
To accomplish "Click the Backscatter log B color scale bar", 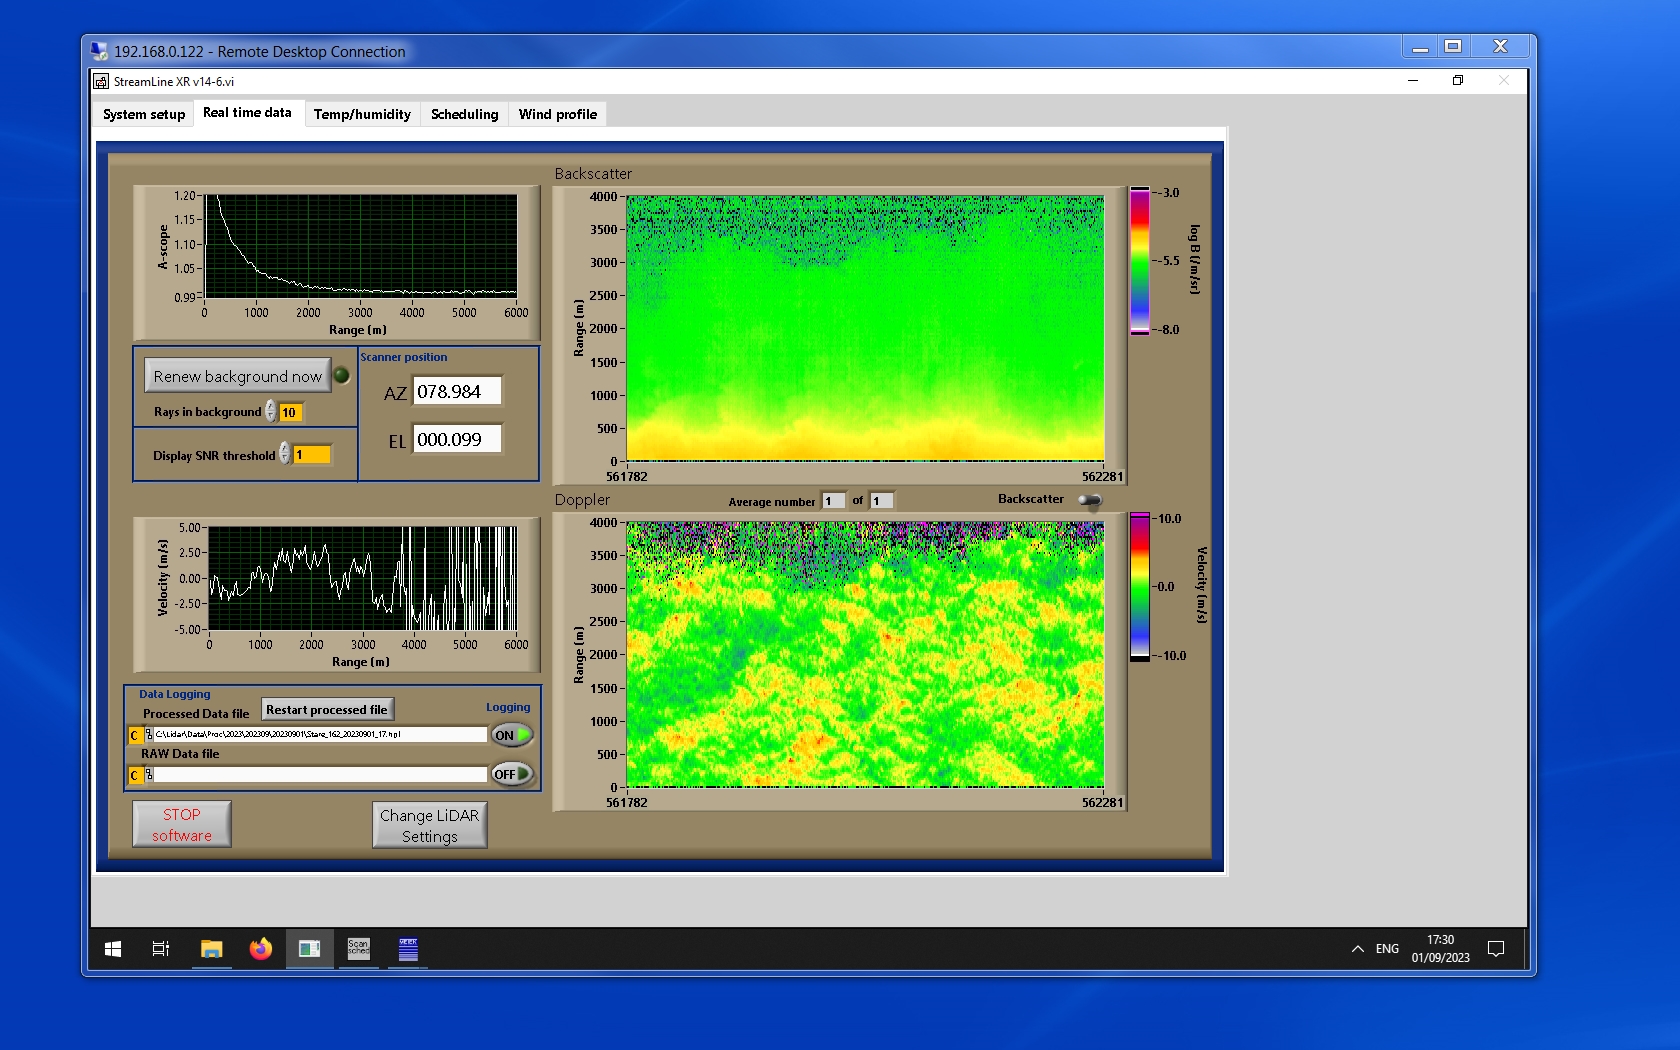I will [x=1139, y=260].
